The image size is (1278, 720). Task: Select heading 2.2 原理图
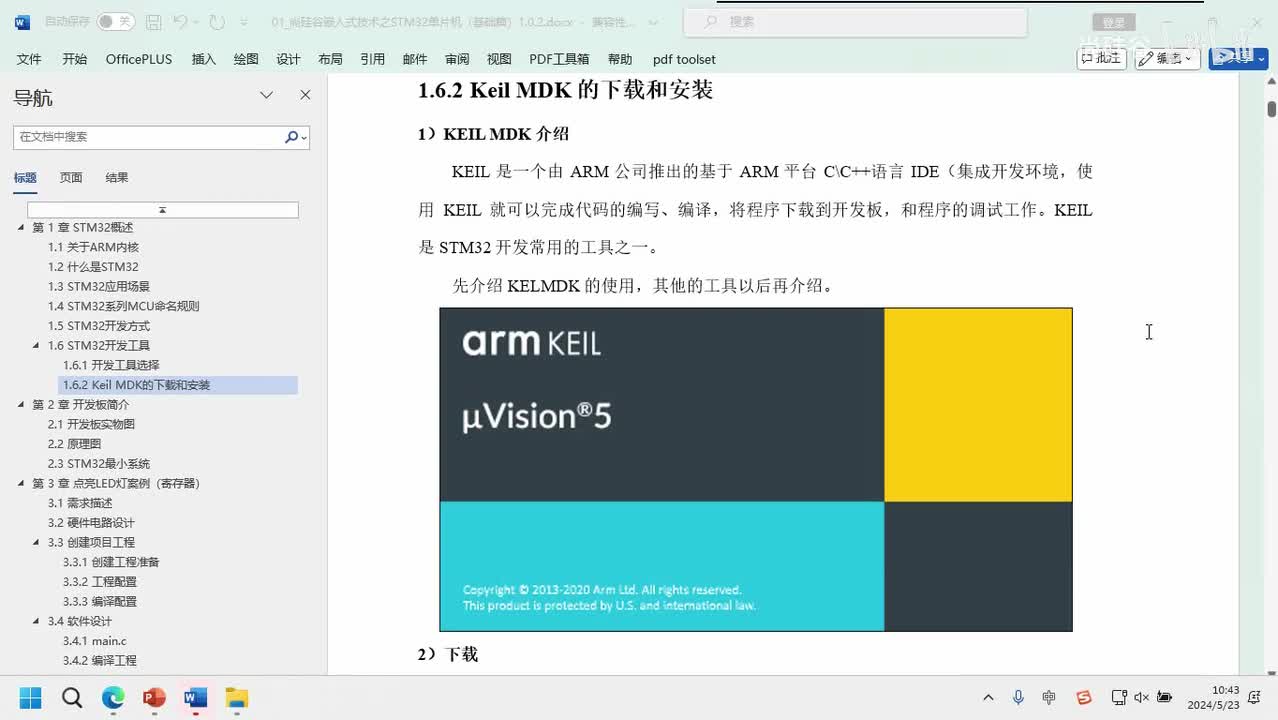[74, 444]
